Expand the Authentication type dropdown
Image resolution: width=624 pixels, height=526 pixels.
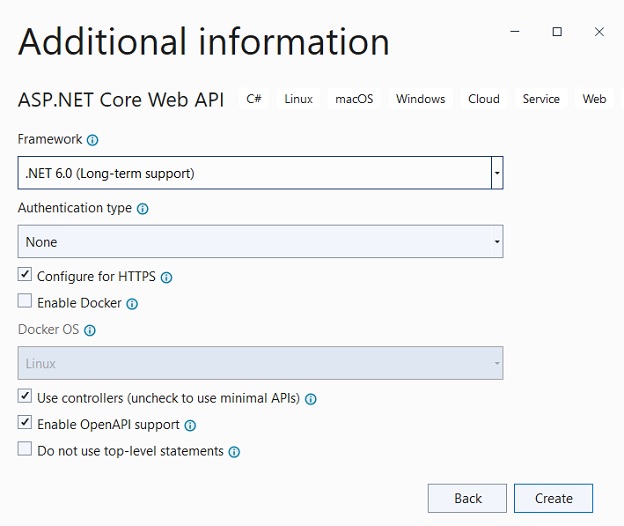click(496, 242)
